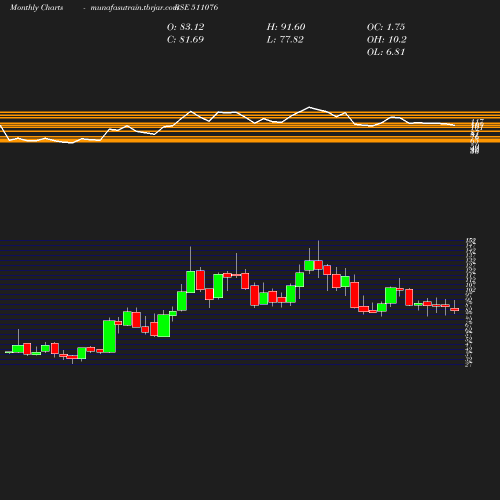Viewport: 500px width, 500px height.
Task: Select the high value "H: 91.60"
Action: tap(286, 27)
